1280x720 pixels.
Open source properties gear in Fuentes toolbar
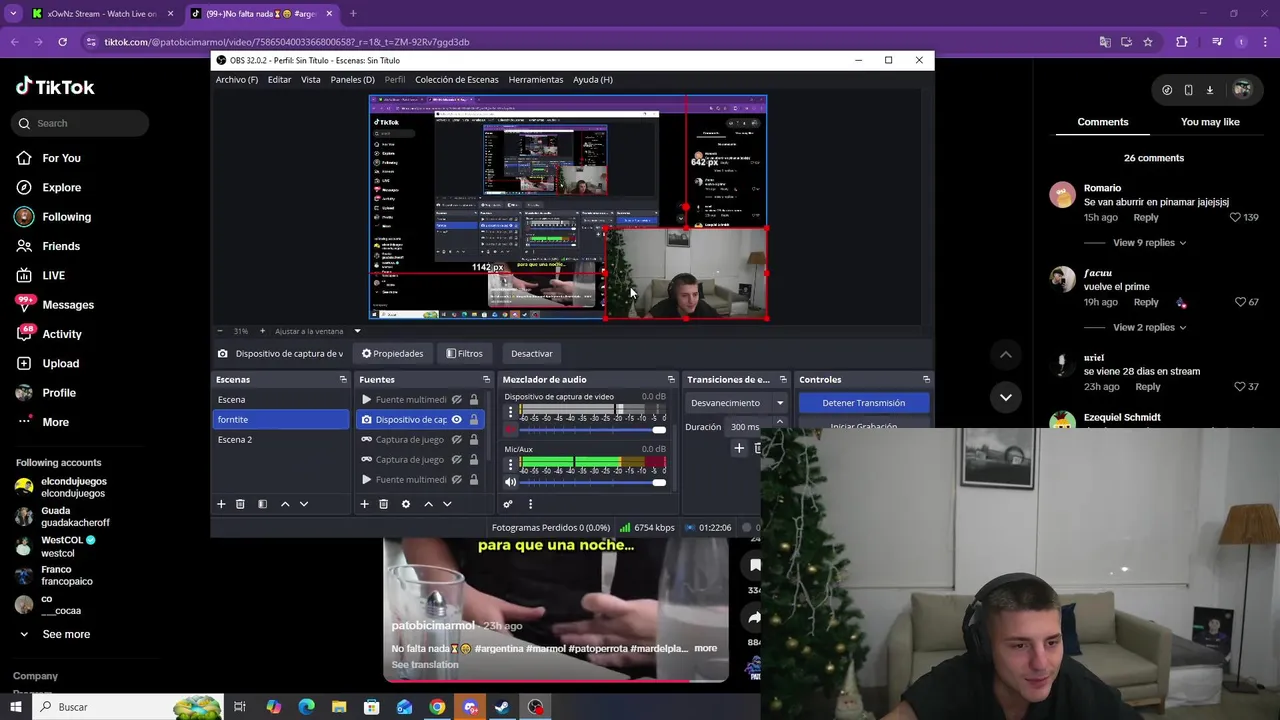click(x=405, y=504)
